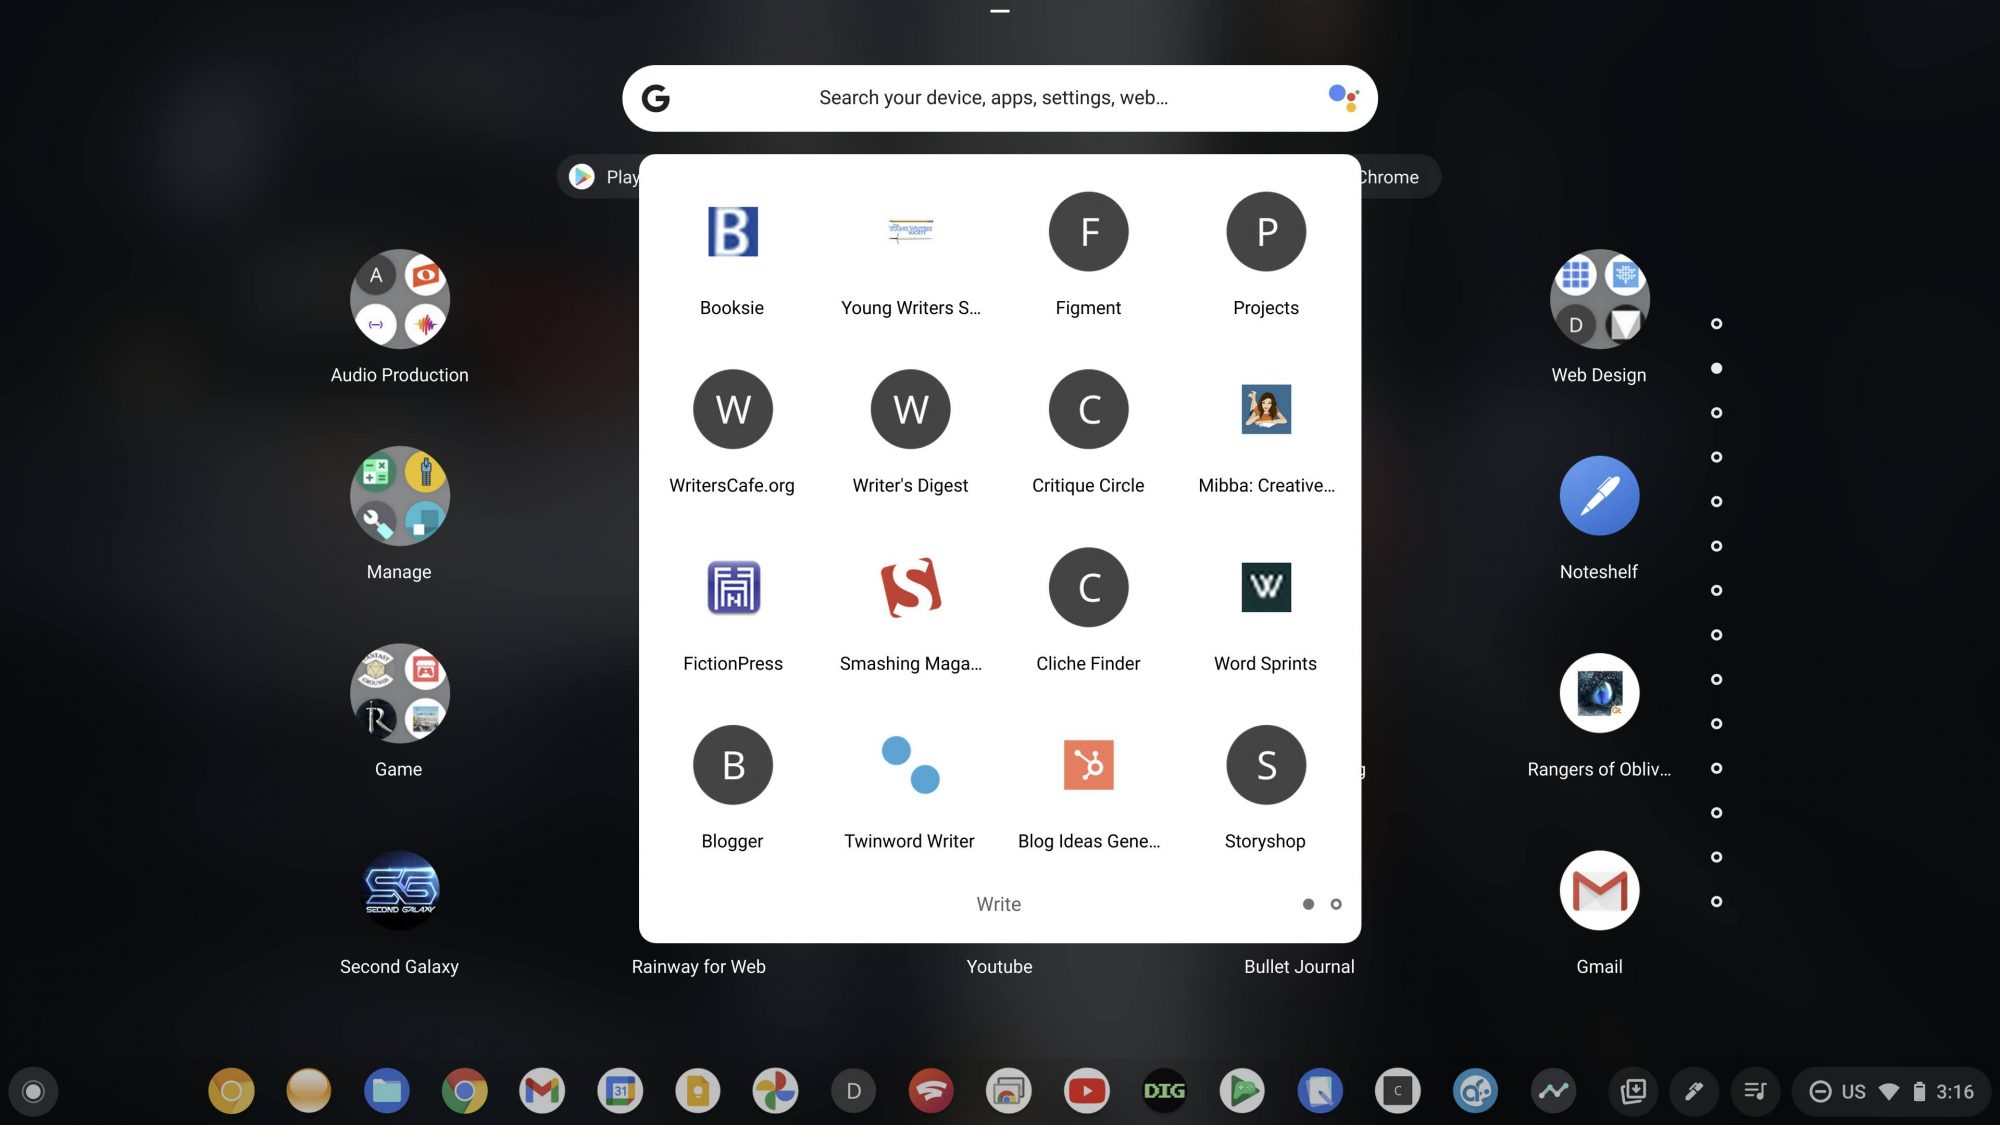Viewport: 2000px width, 1125px height.
Task: Switch to the Write folder's second page
Action: [1336, 904]
